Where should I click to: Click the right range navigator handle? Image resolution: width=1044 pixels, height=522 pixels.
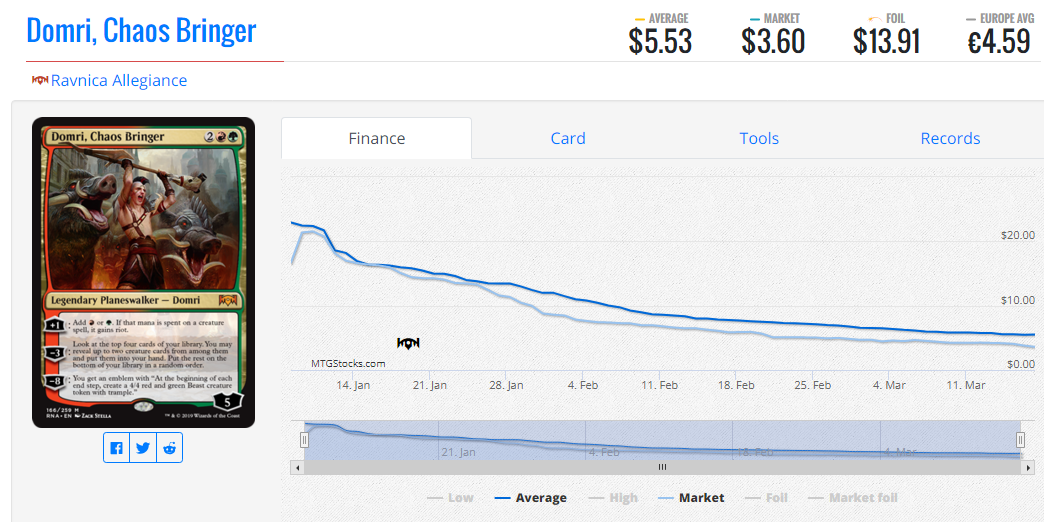[x=1021, y=439]
